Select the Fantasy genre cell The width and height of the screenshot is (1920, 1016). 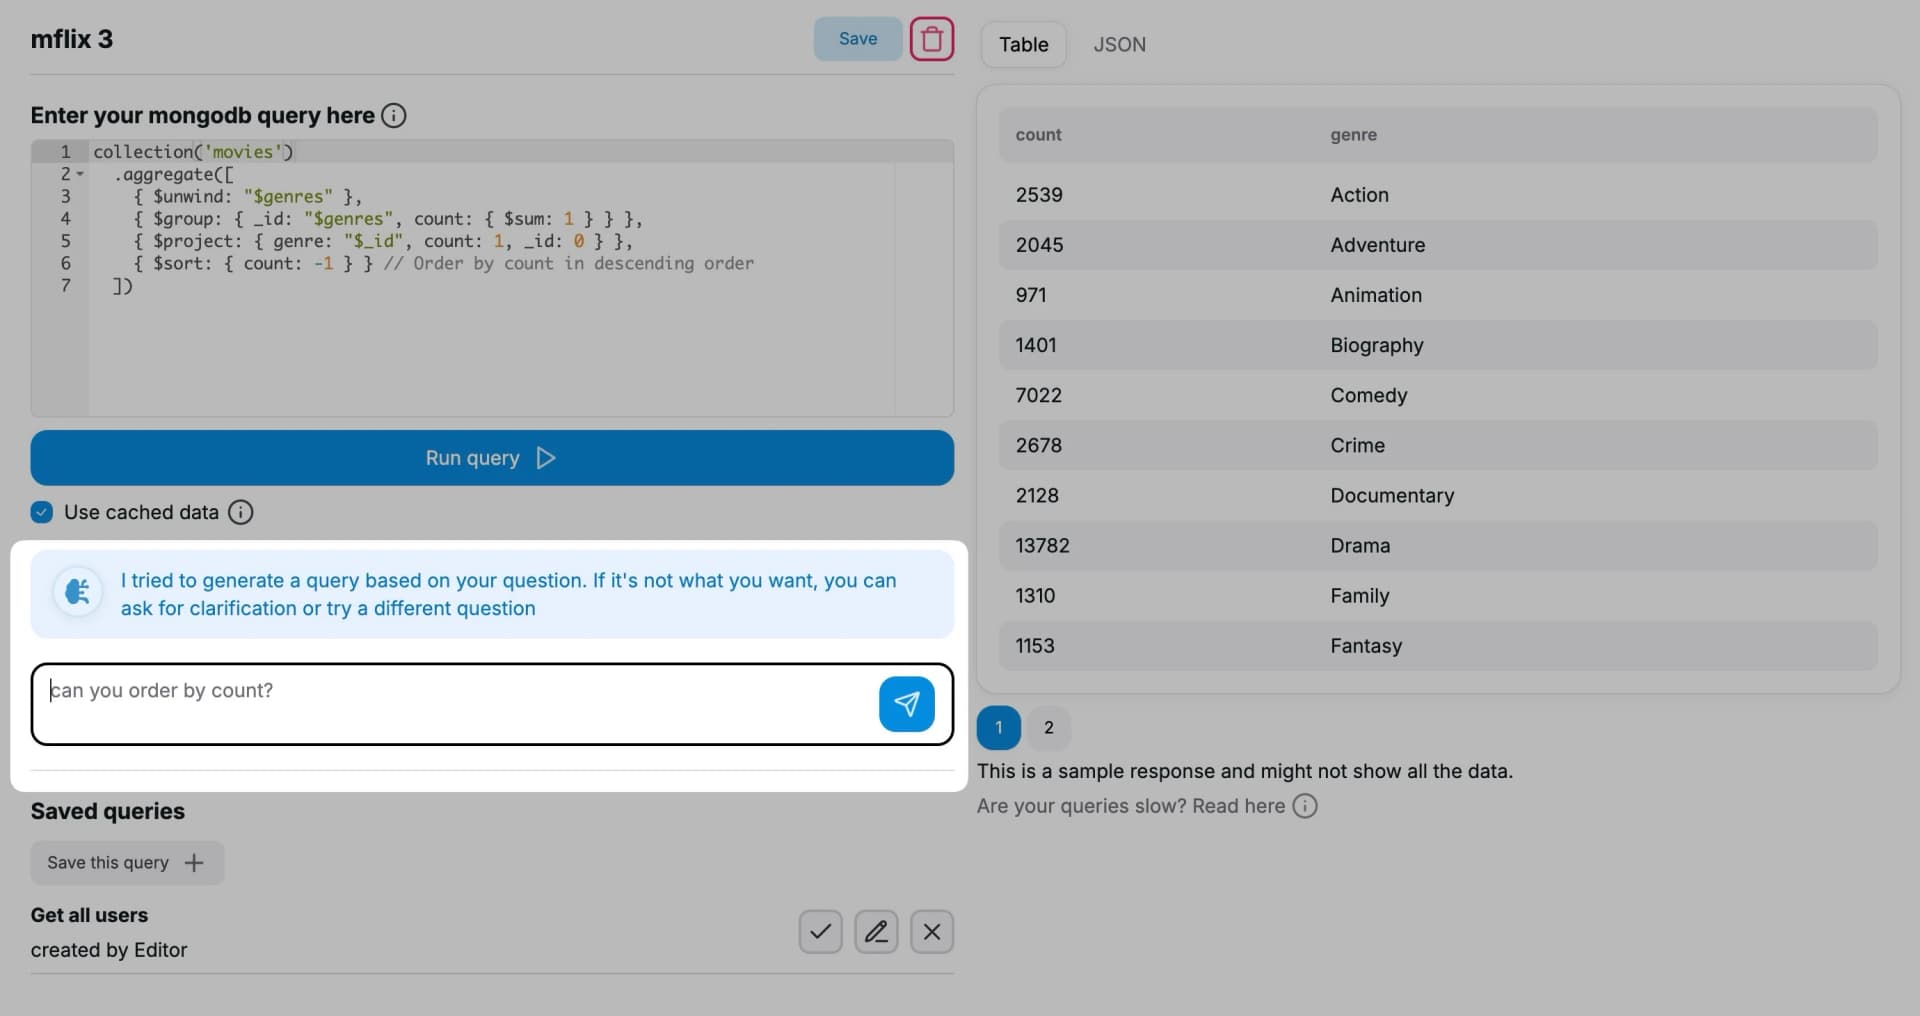(1366, 645)
